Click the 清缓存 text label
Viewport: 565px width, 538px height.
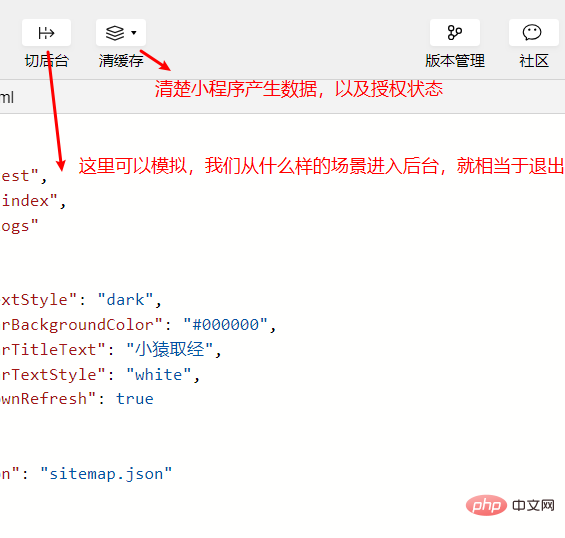(121, 61)
